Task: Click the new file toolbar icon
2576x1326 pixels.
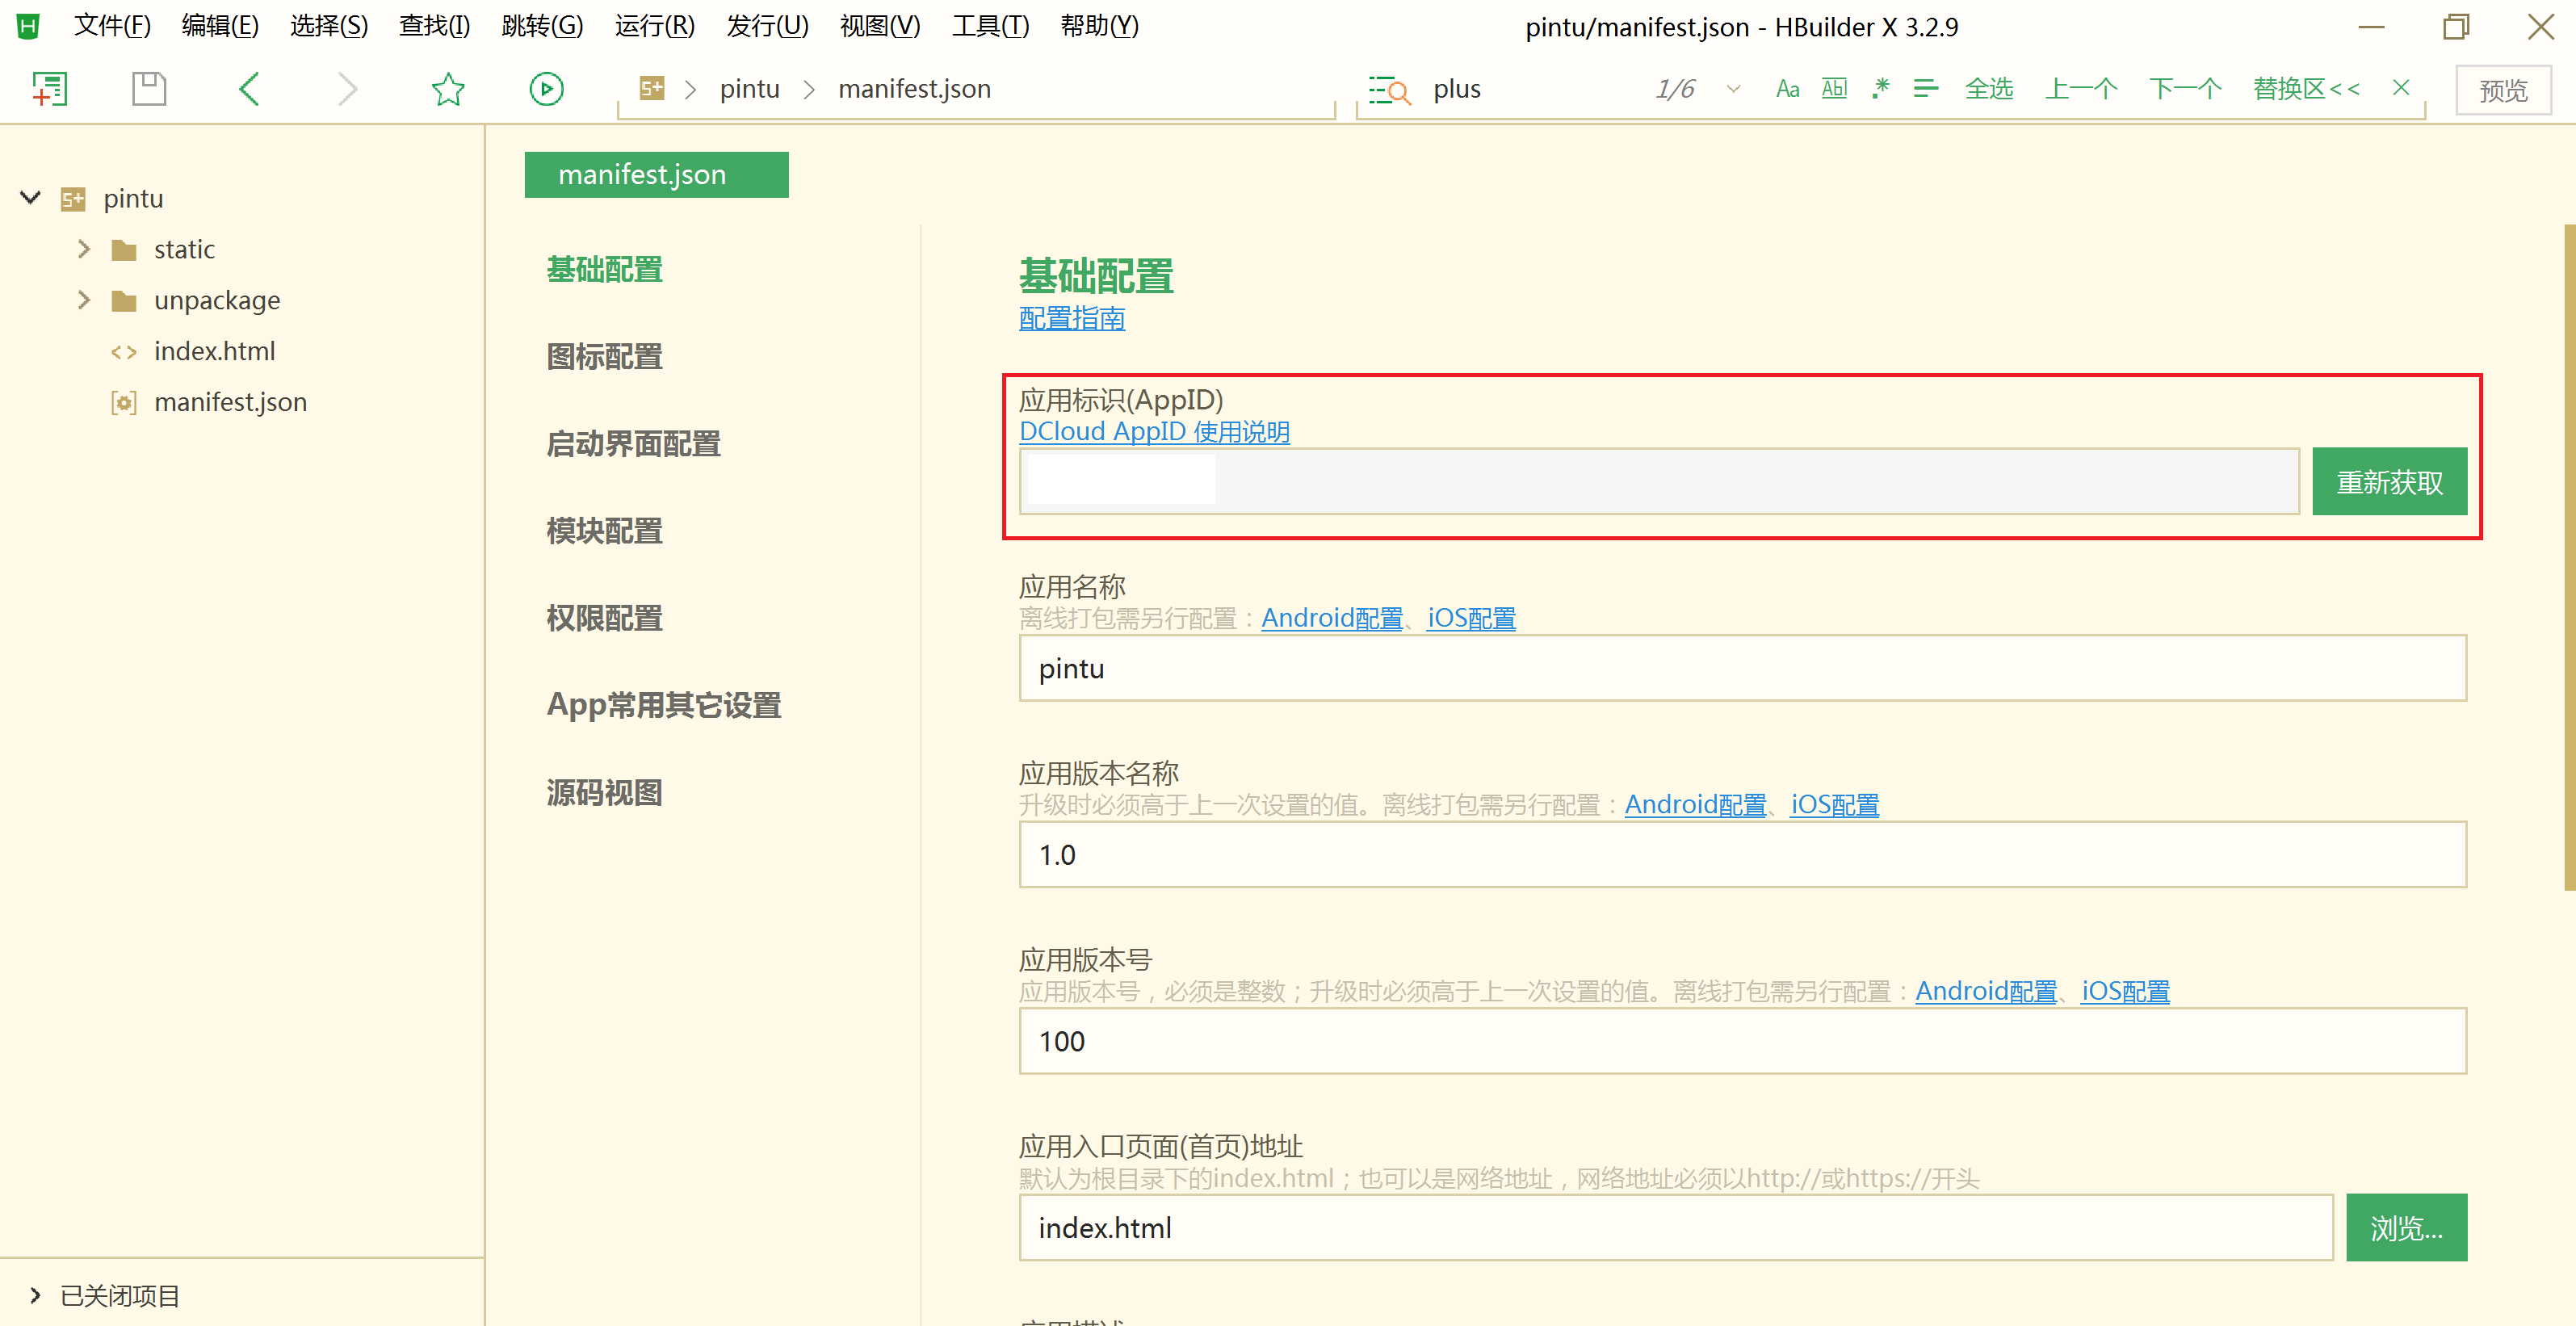Action: [x=48, y=89]
